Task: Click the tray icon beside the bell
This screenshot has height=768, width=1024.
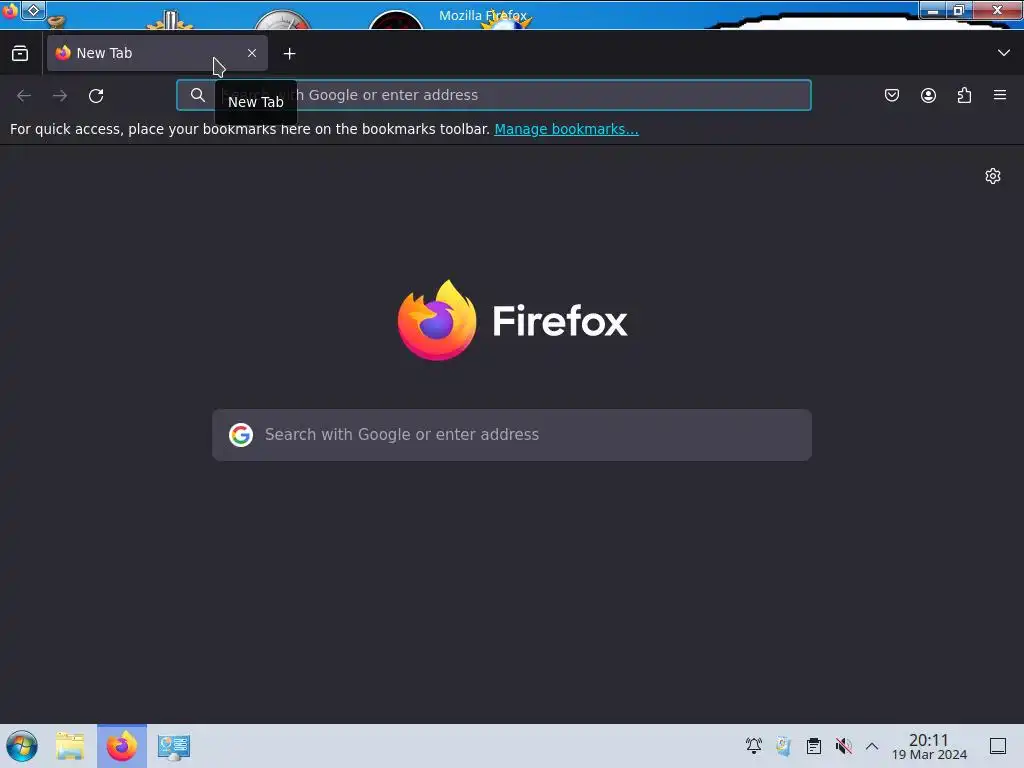Action: click(x=784, y=746)
